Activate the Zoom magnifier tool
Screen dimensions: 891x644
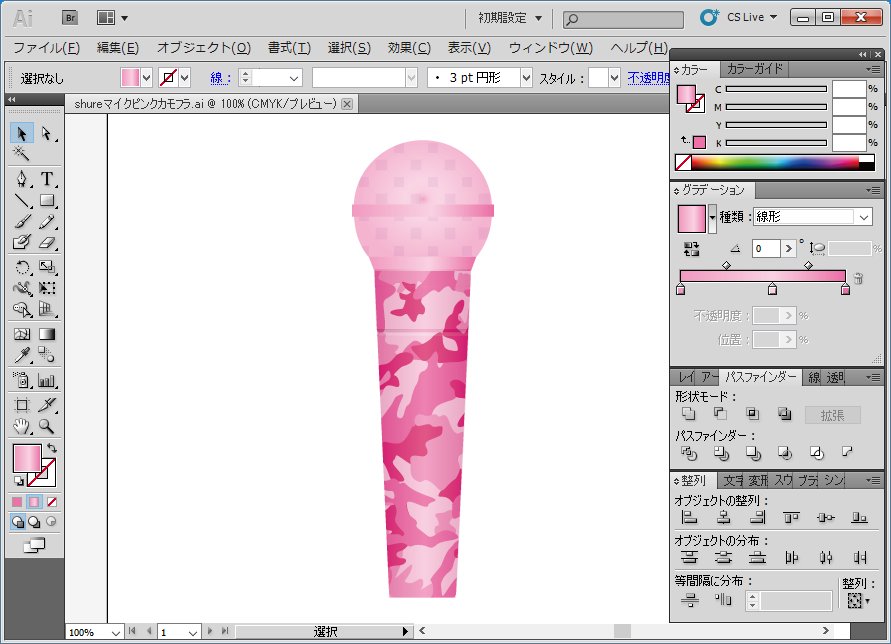[46, 427]
